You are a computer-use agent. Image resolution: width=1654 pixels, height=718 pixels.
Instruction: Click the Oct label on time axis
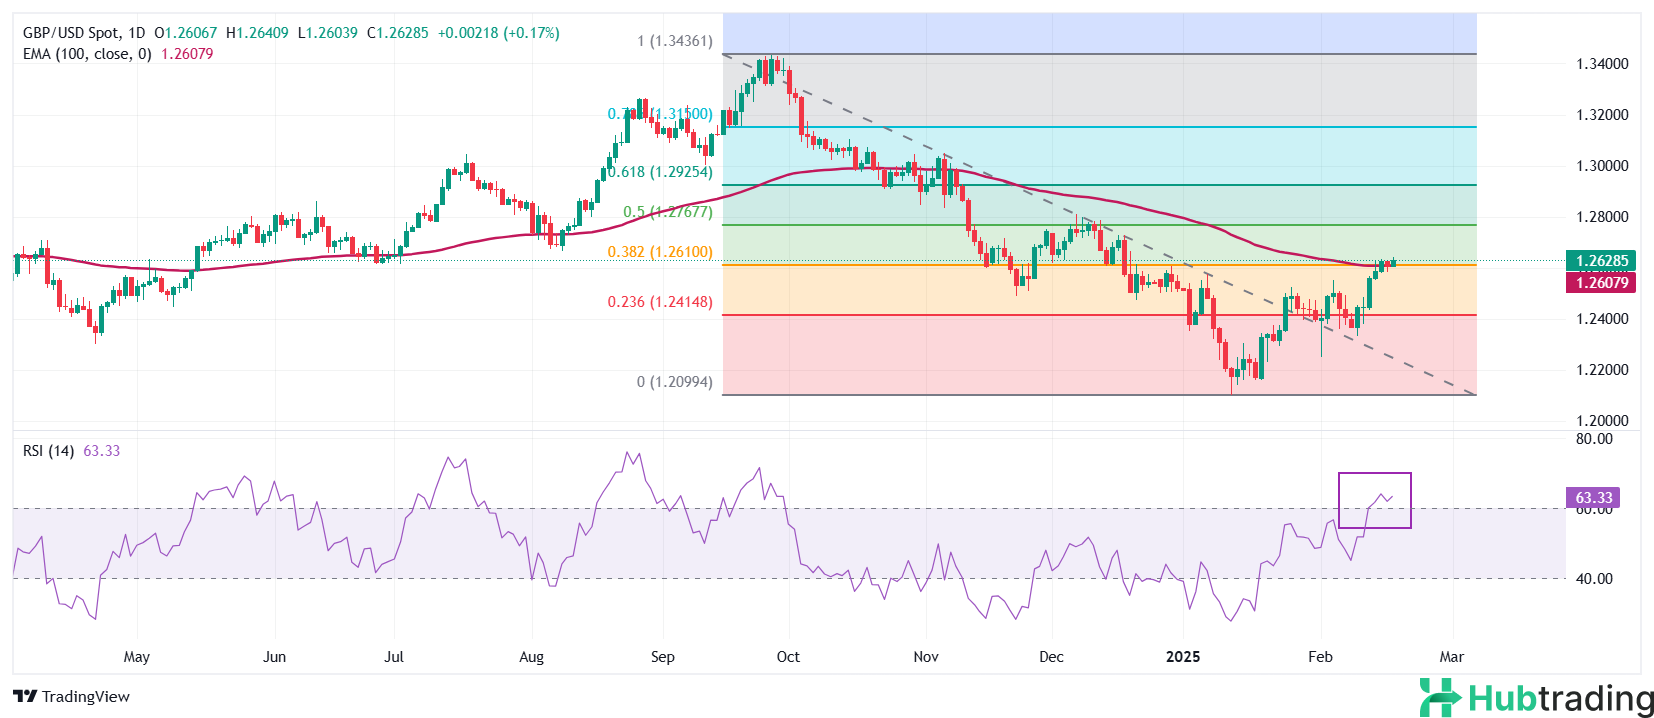[x=788, y=657]
